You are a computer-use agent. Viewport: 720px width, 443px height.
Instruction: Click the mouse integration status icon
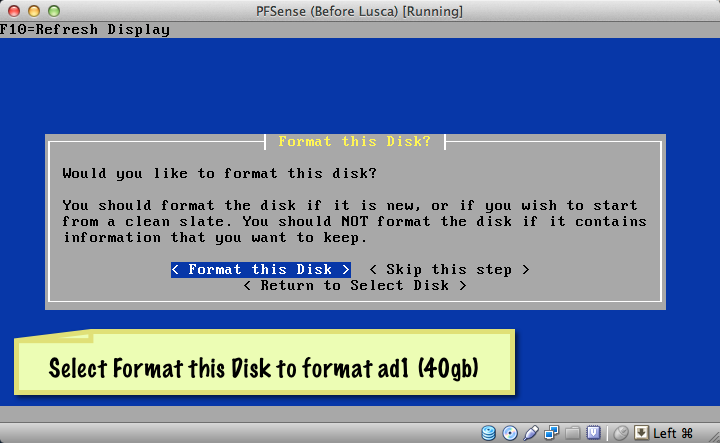621,432
